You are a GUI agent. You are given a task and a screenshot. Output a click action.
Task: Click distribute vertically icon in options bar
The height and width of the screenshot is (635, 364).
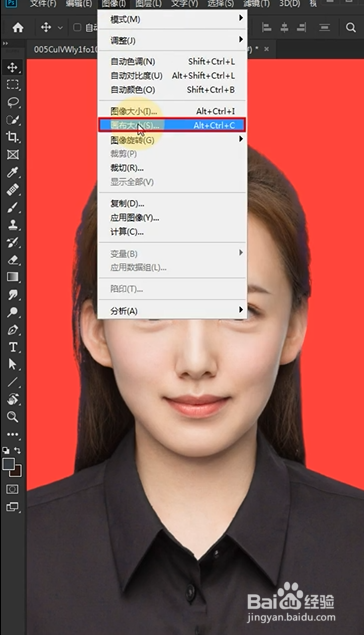point(324,28)
